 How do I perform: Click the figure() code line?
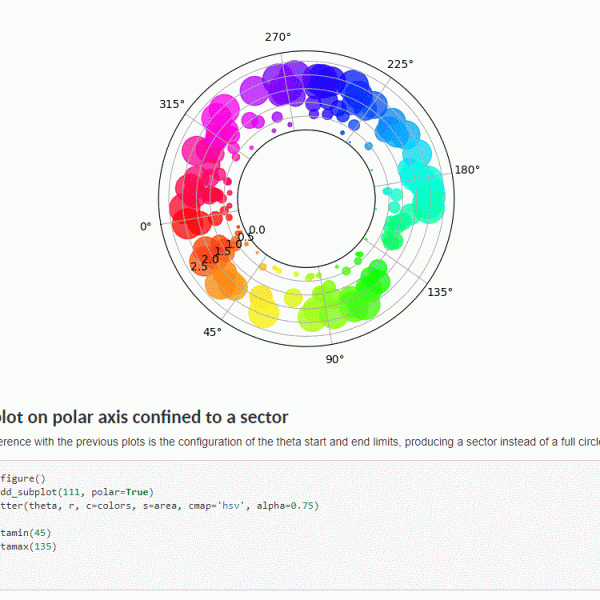(24, 479)
